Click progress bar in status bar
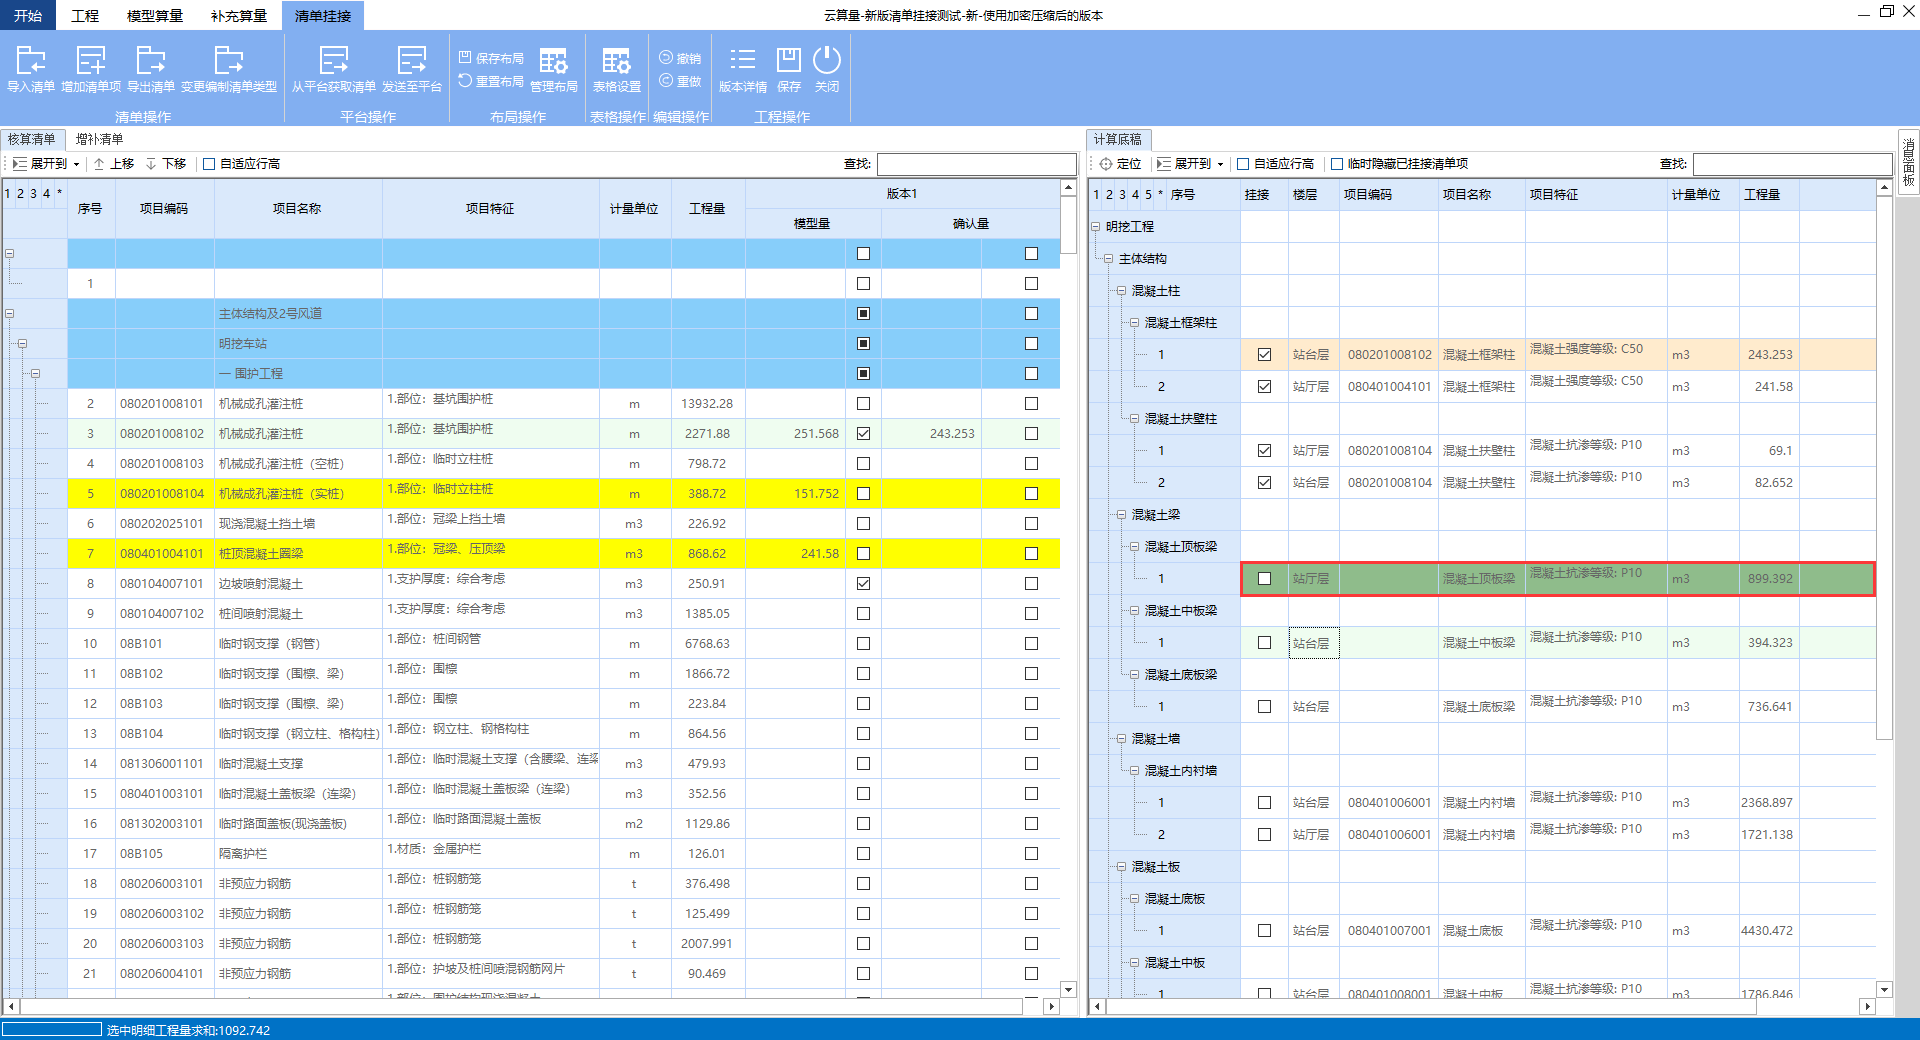The image size is (1920, 1040). point(52,1029)
